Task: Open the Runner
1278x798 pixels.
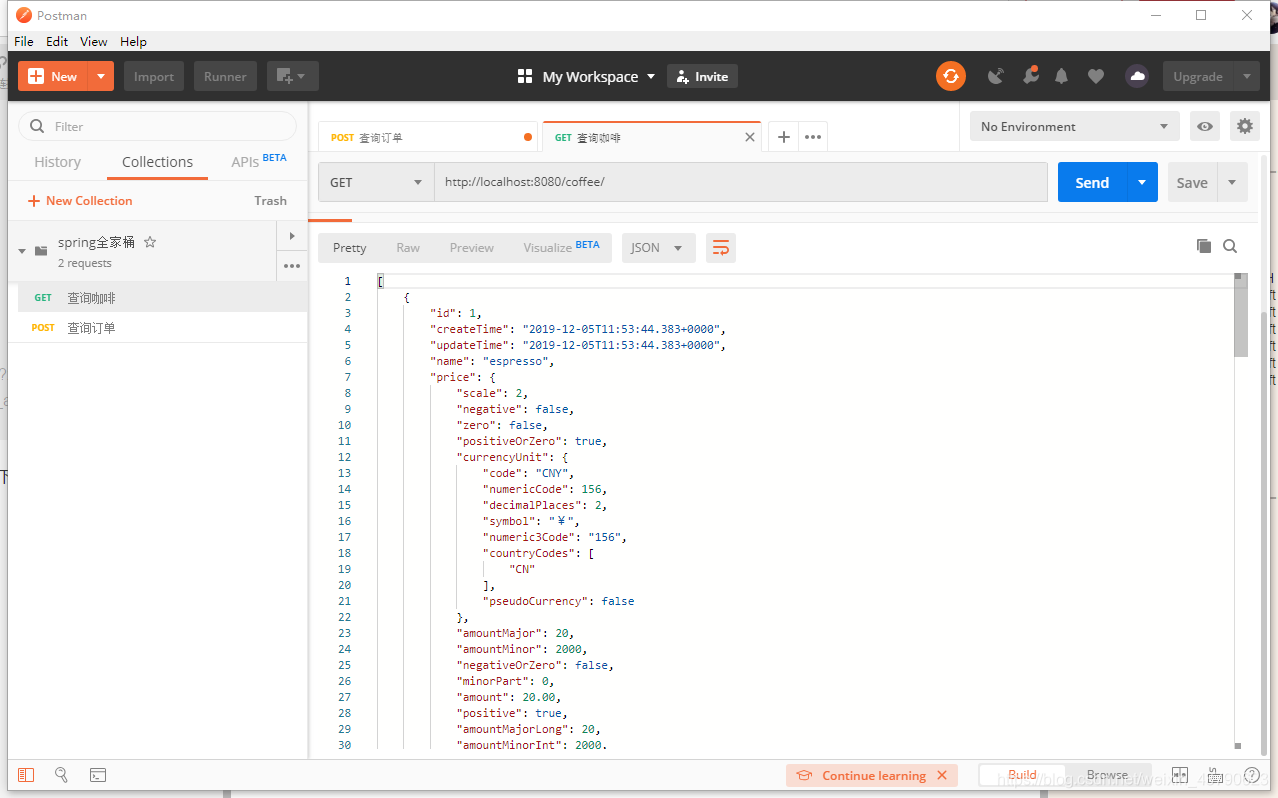Action: tap(226, 76)
